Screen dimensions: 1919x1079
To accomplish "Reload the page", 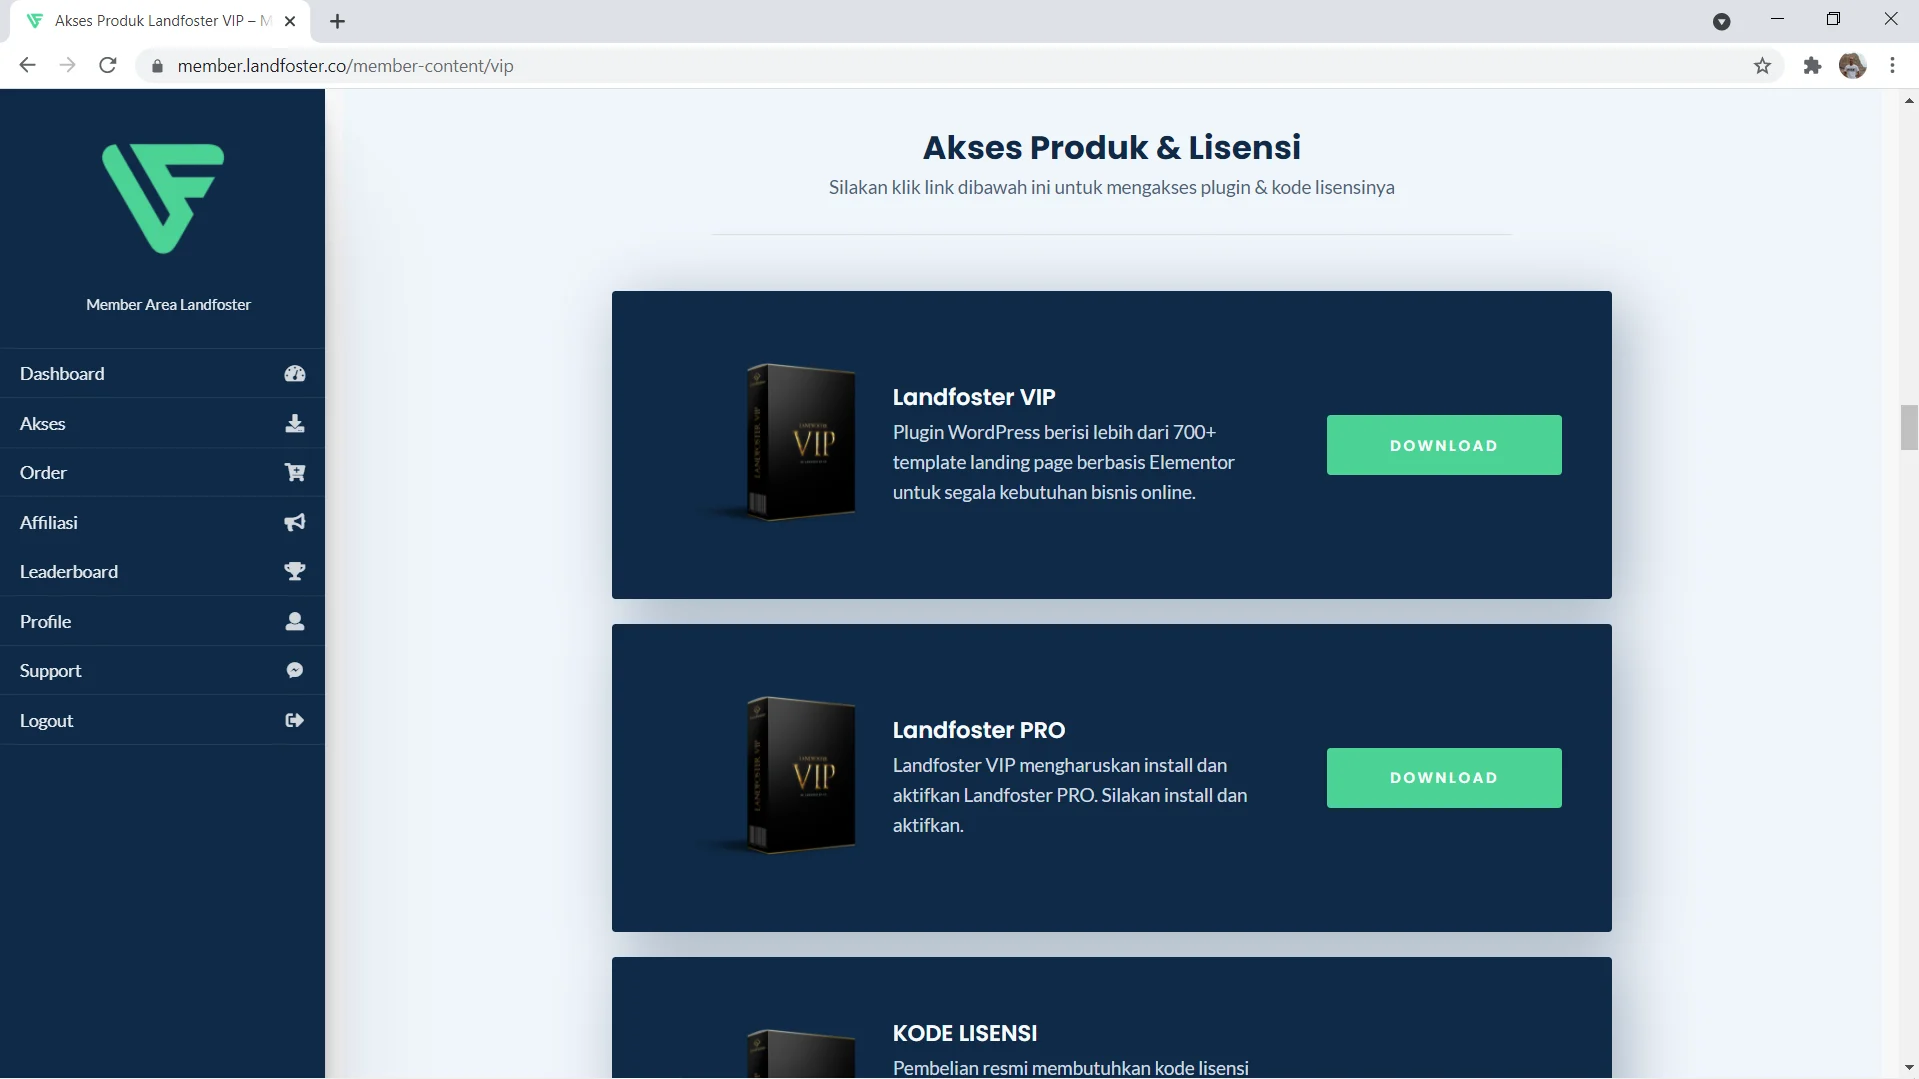I will [108, 66].
